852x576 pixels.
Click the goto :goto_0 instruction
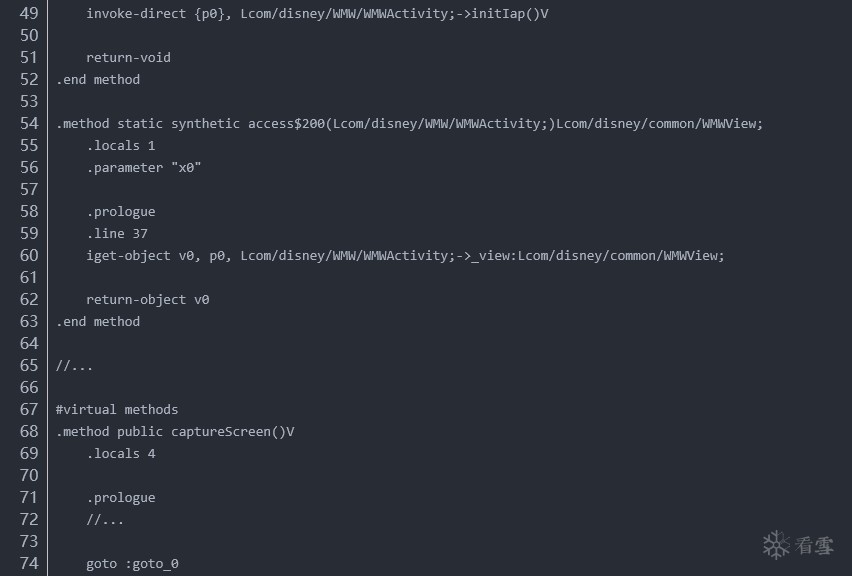(x=132, y=564)
